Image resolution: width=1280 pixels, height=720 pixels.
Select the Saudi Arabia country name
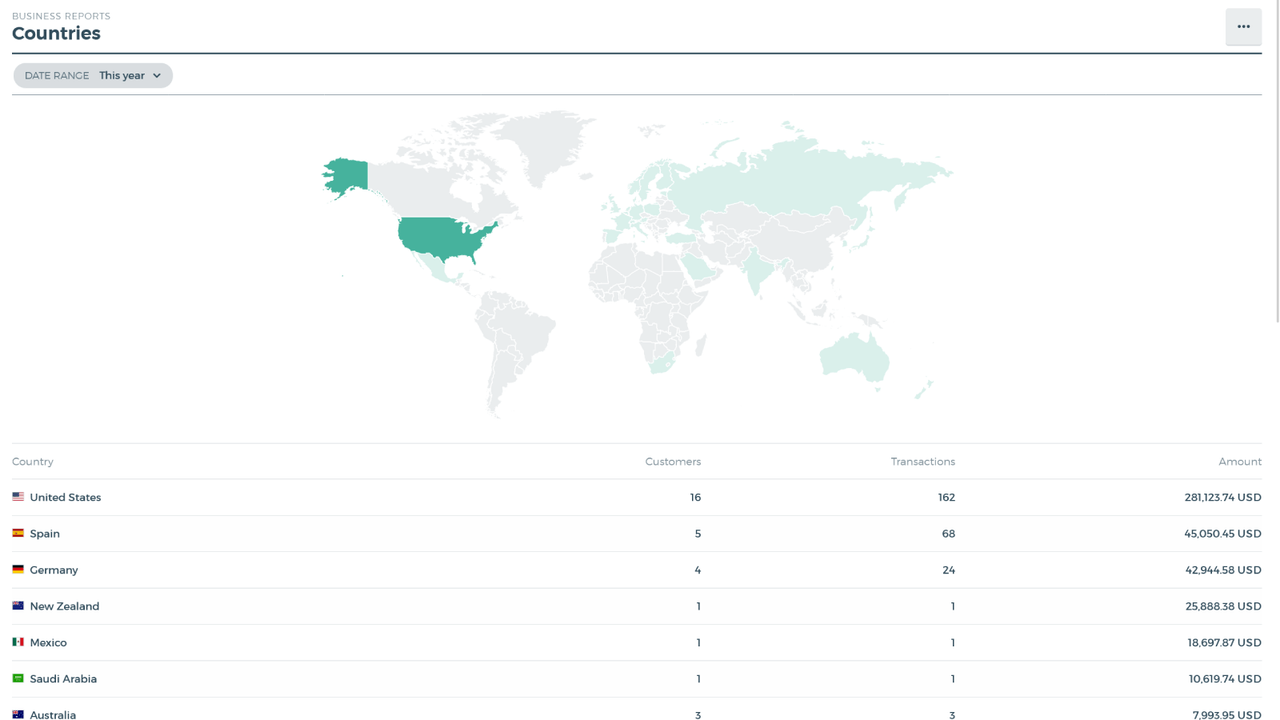coord(63,679)
